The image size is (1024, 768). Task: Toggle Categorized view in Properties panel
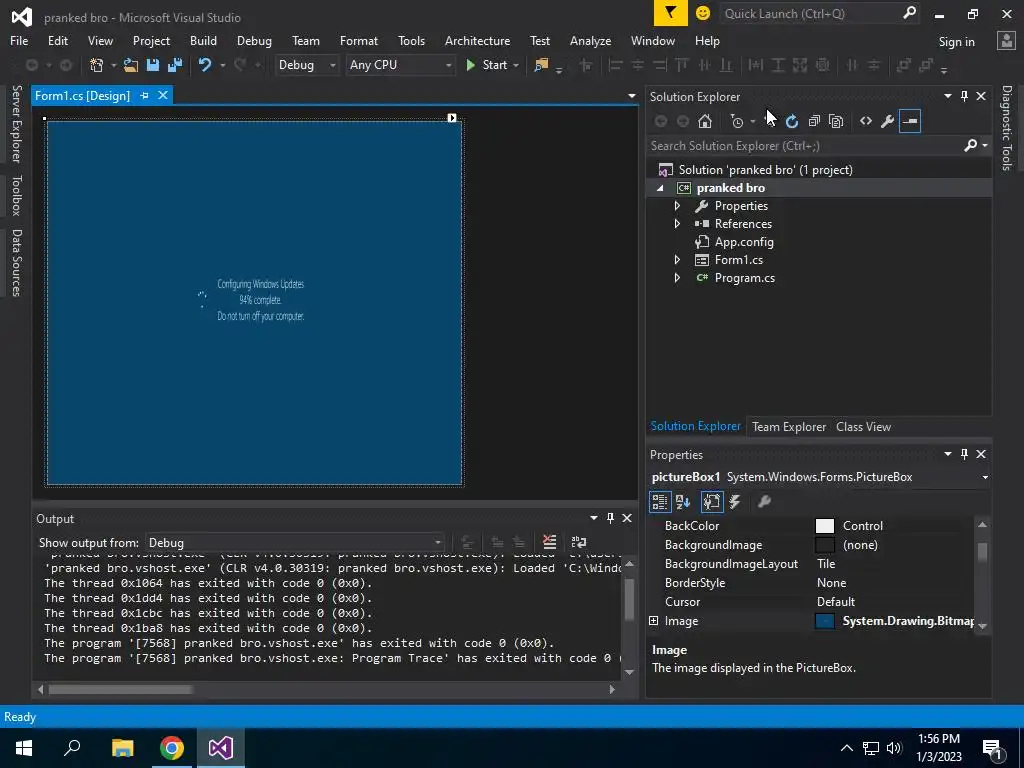[660, 502]
